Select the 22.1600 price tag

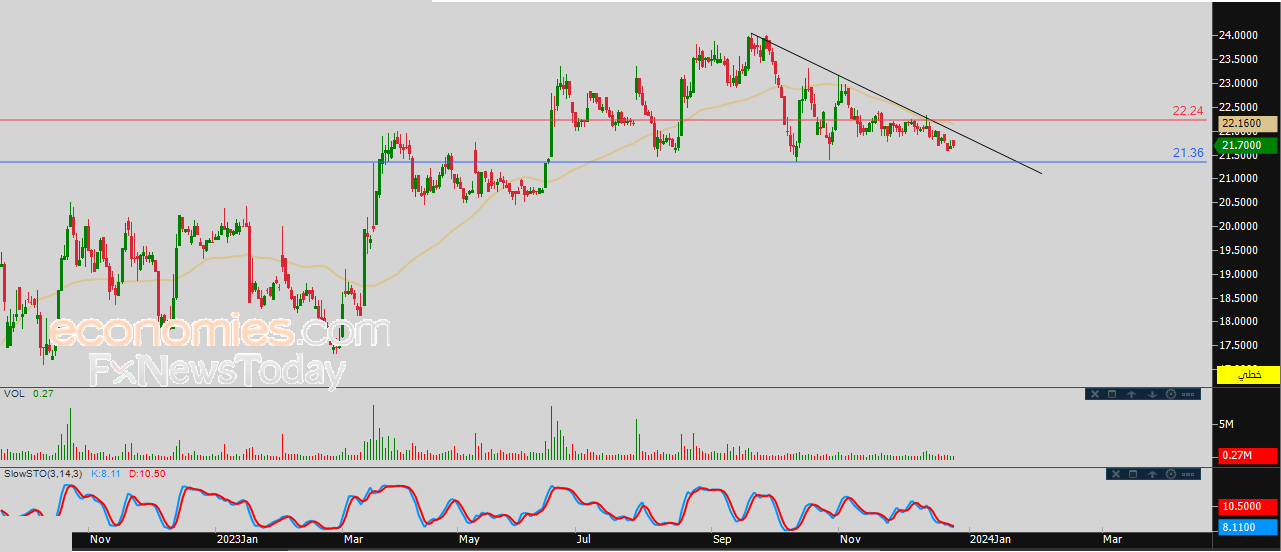click(x=1248, y=123)
